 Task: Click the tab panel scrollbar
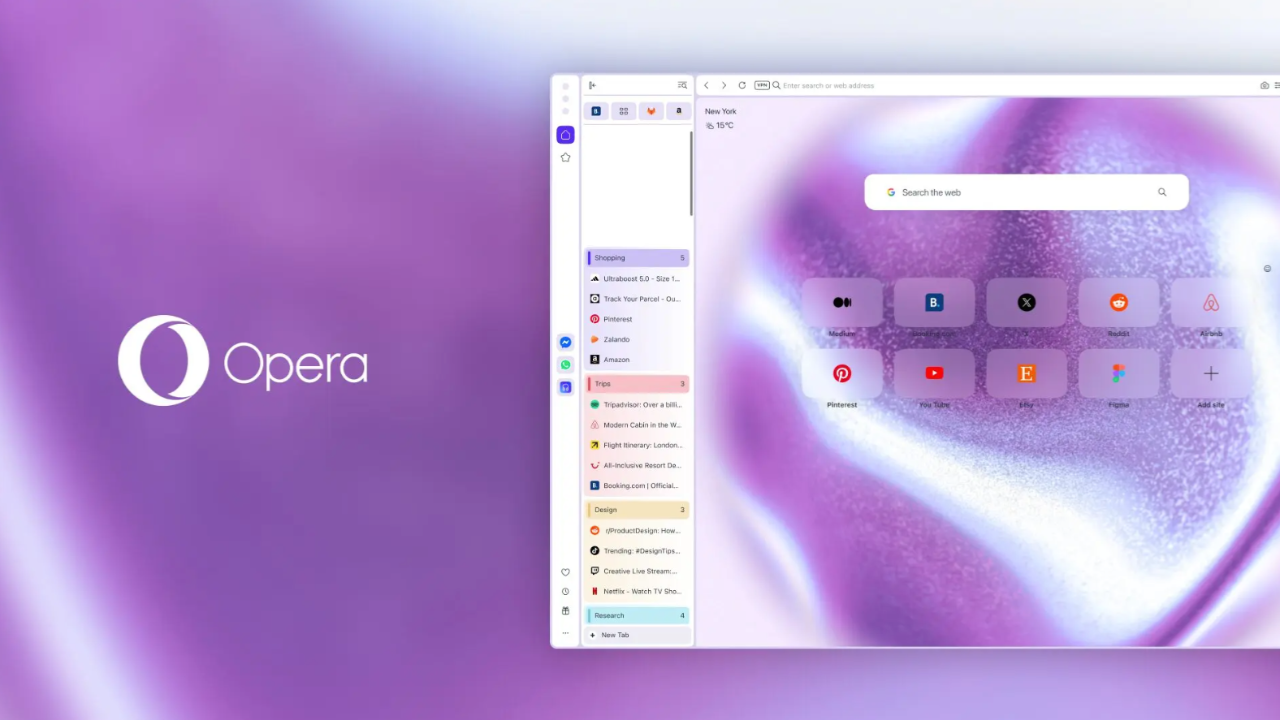point(691,173)
